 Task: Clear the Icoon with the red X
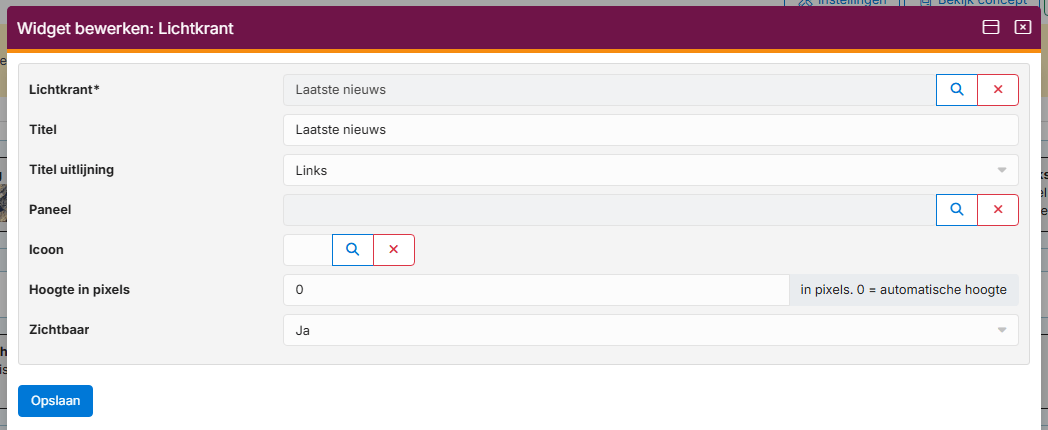point(393,250)
